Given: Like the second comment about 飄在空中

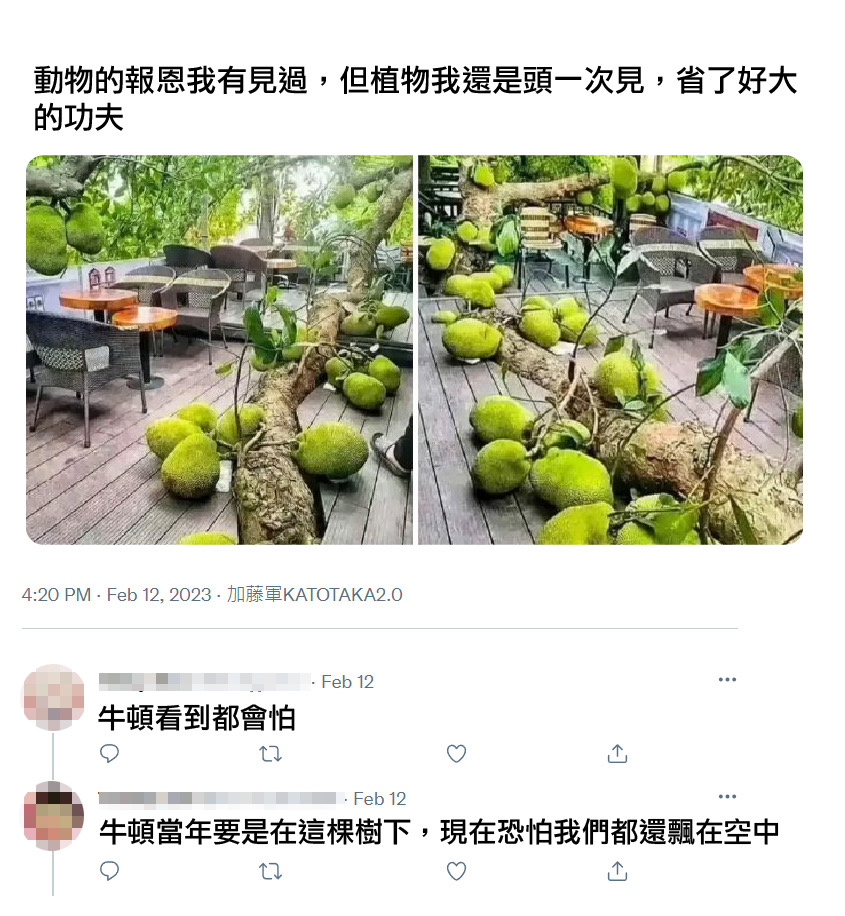Looking at the screenshot, I should (x=456, y=871).
